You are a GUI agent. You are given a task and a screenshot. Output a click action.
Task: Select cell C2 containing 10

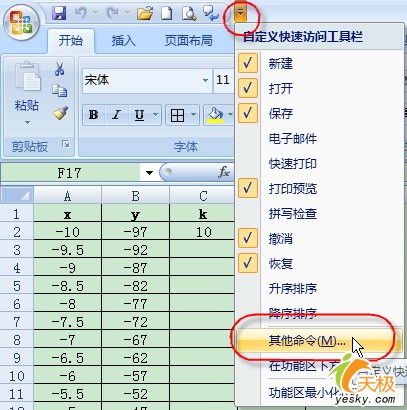pyautogui.click(x=203, y=232)
